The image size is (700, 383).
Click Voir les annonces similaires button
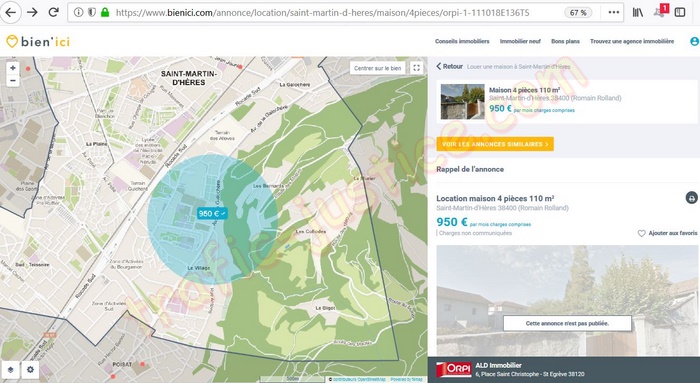tap(495, 144)
